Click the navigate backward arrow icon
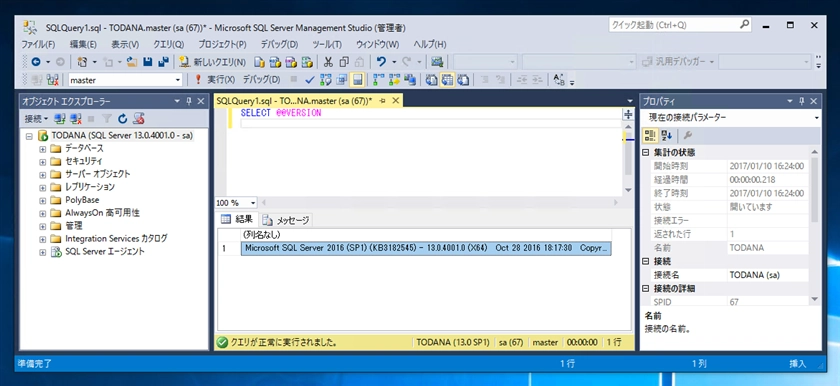The image size is (840, 386). 36,62
